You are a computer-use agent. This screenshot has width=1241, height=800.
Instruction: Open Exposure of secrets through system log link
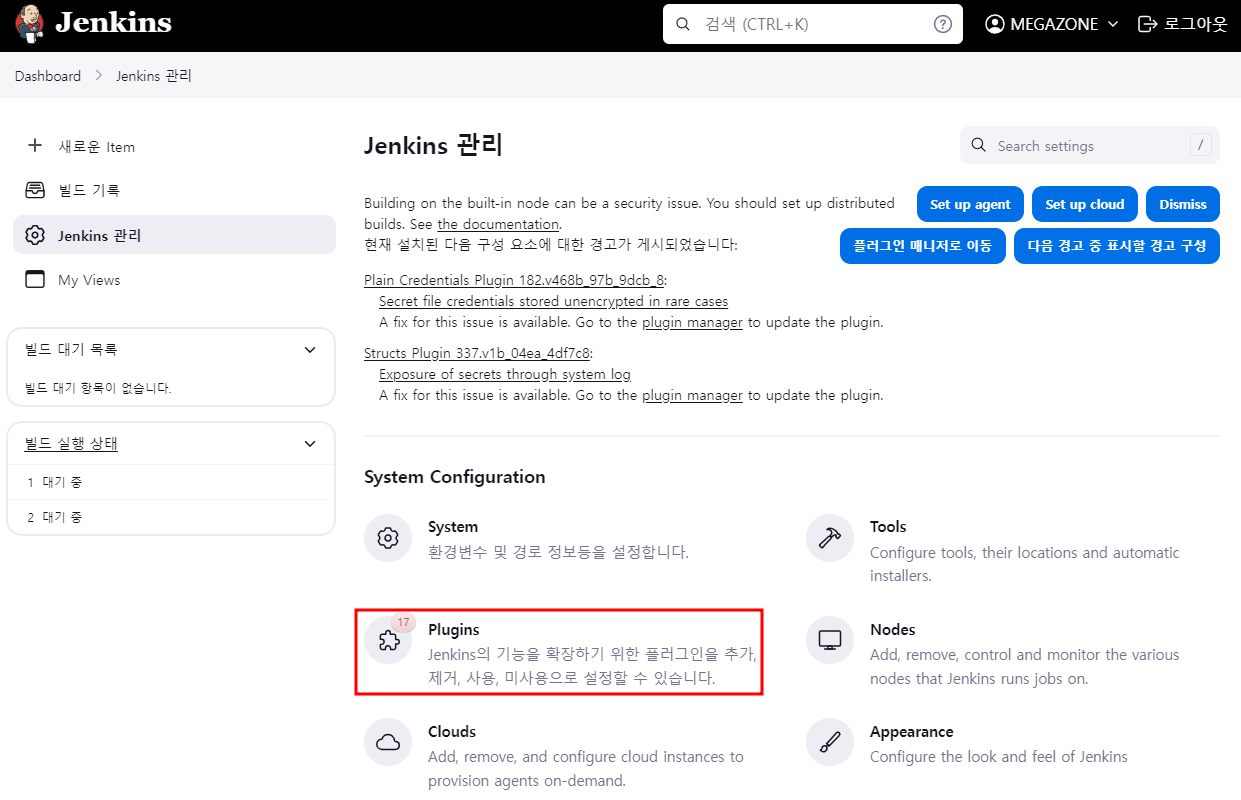[x=505, y=374]
